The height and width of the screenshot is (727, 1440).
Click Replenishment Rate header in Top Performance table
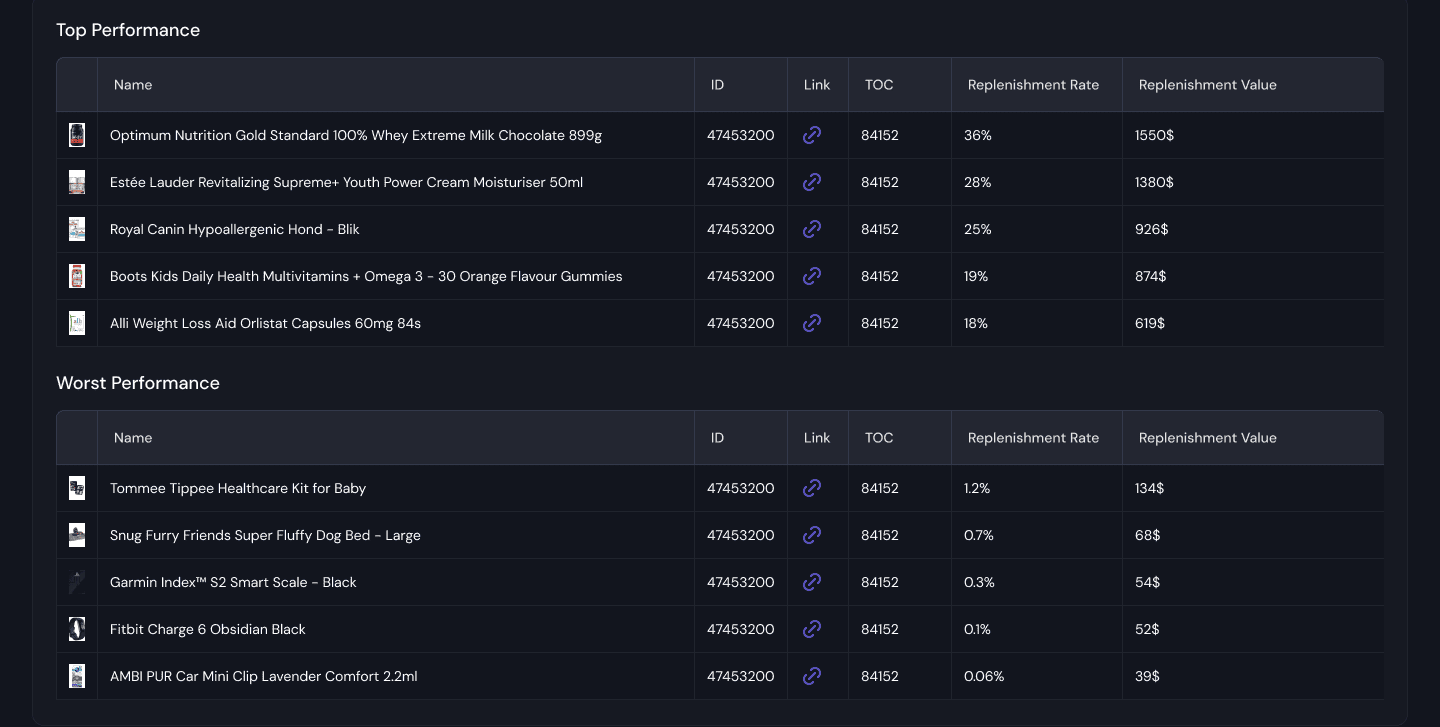tap(1033, 85)
